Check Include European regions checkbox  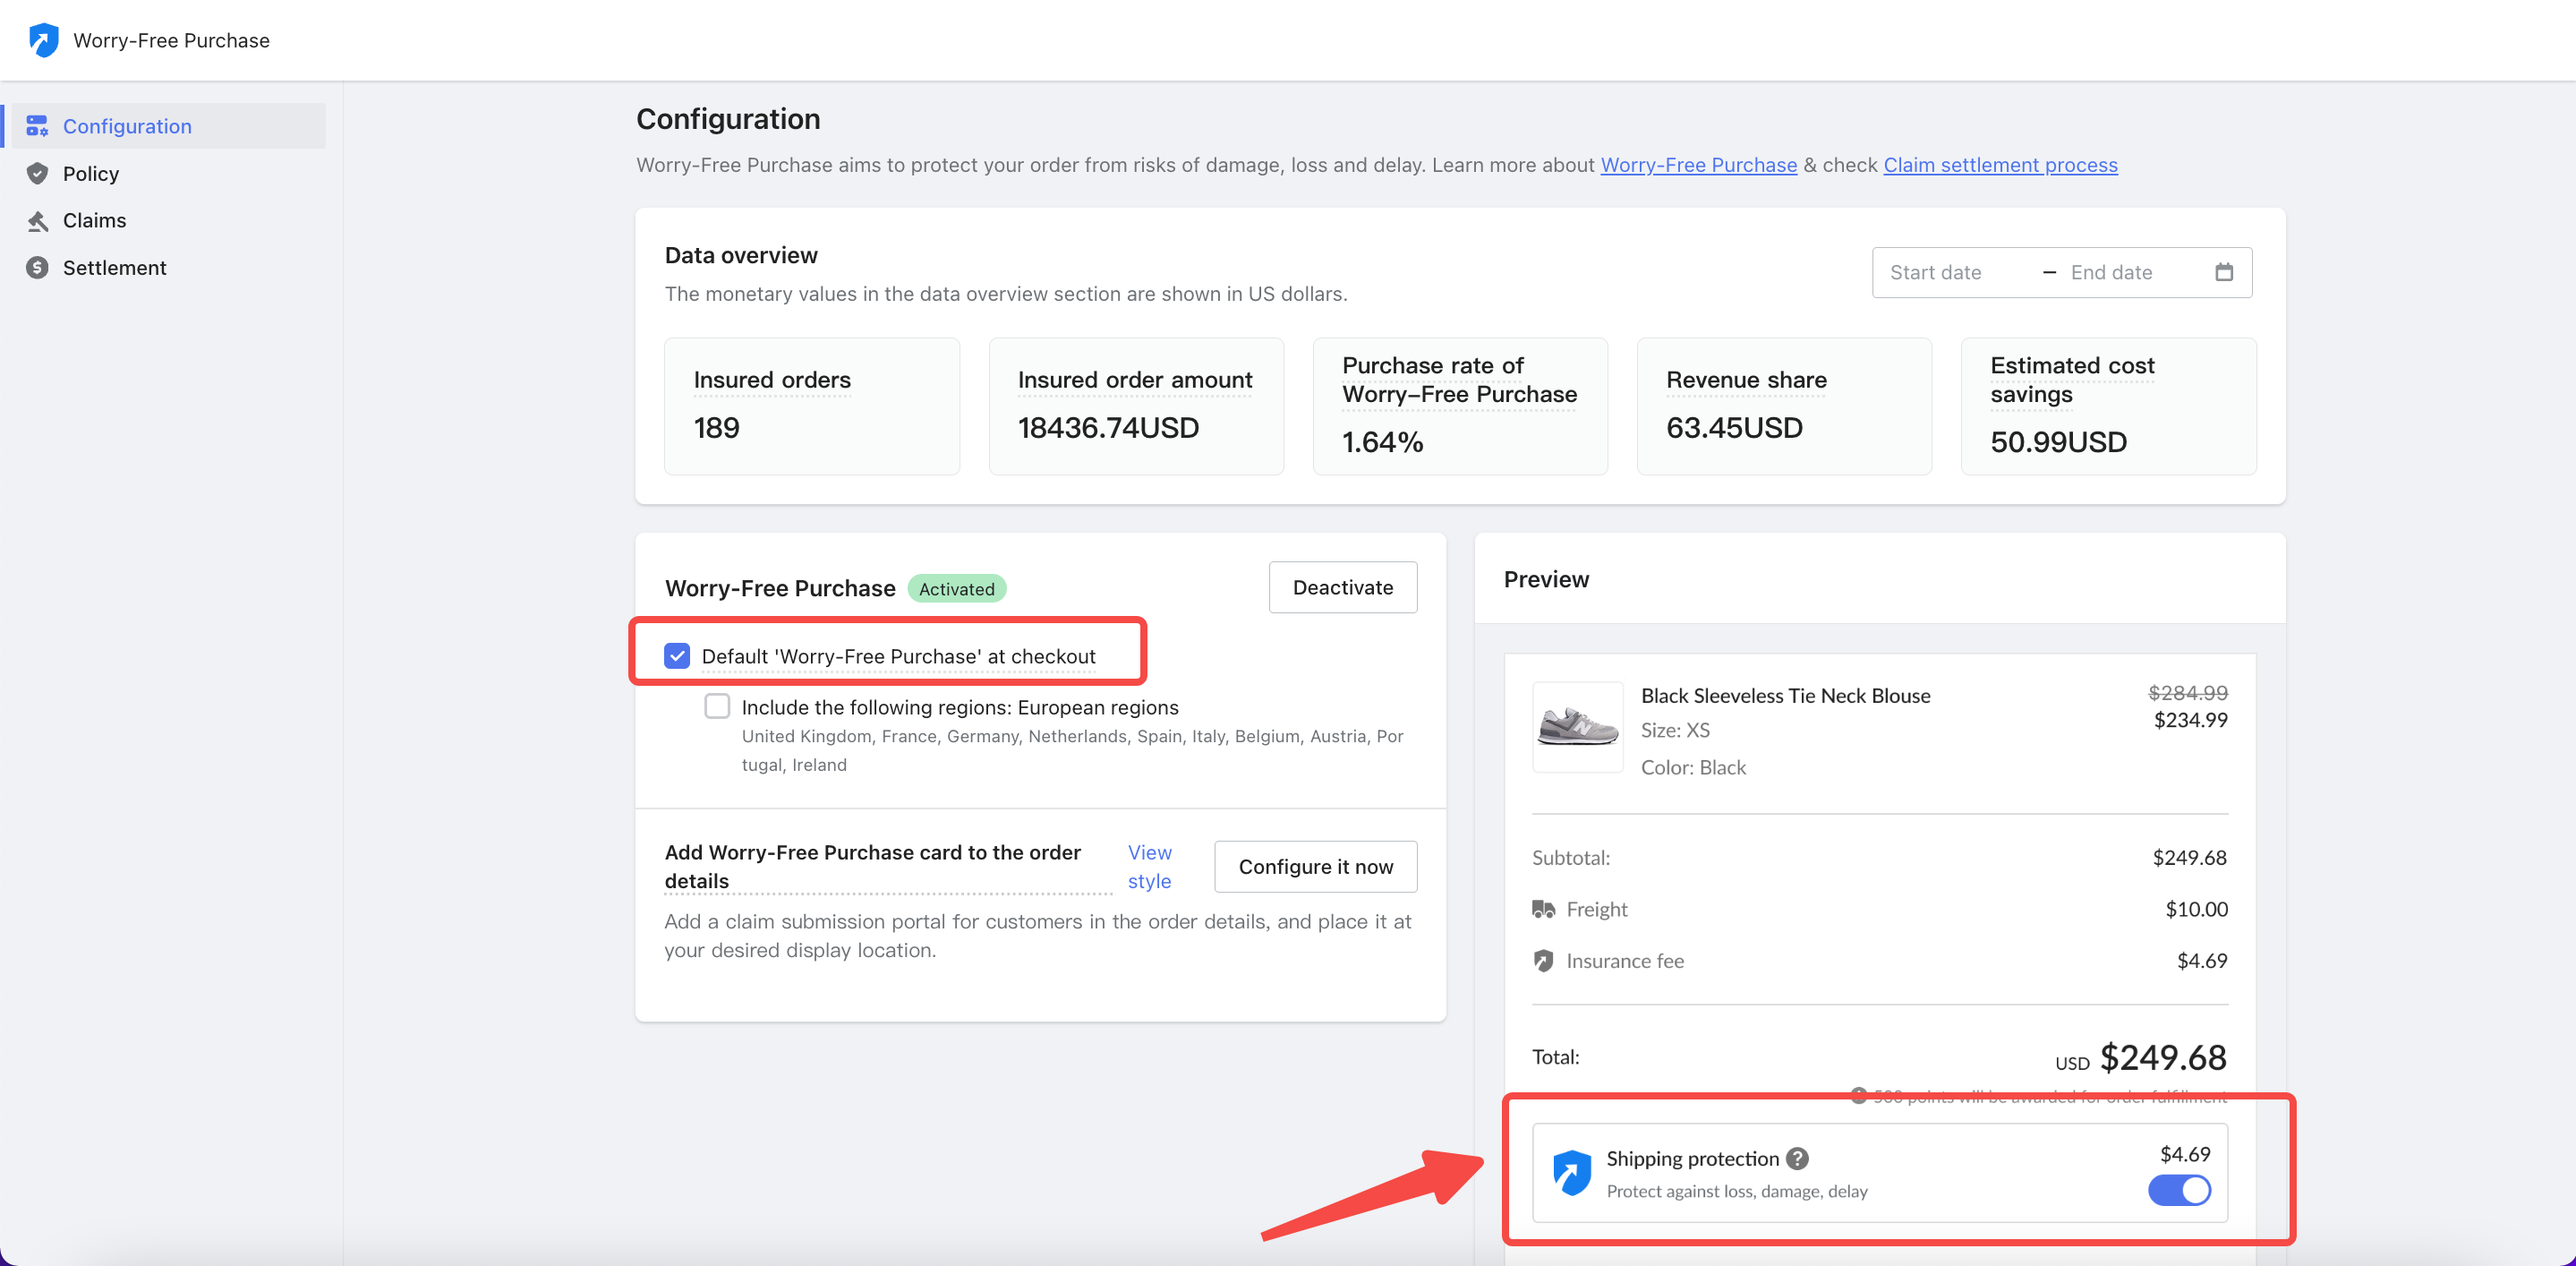click(717, 706)
